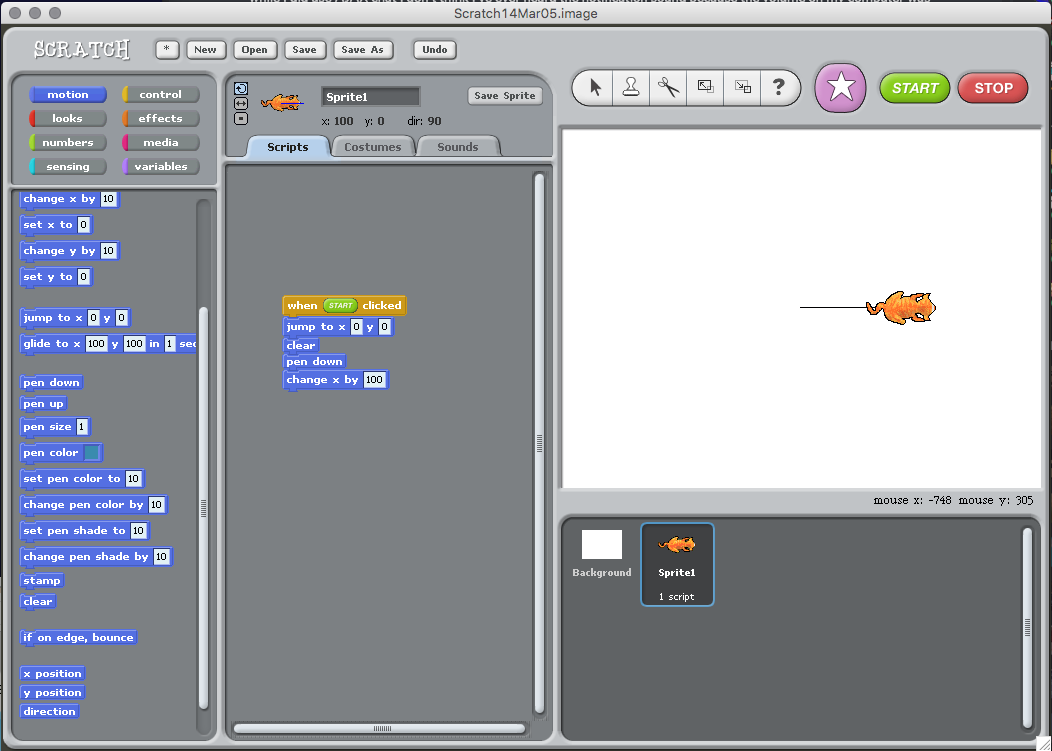Switch to the Scripts tab
This screenshot has width=1052, height=751.
click(288, 147)
